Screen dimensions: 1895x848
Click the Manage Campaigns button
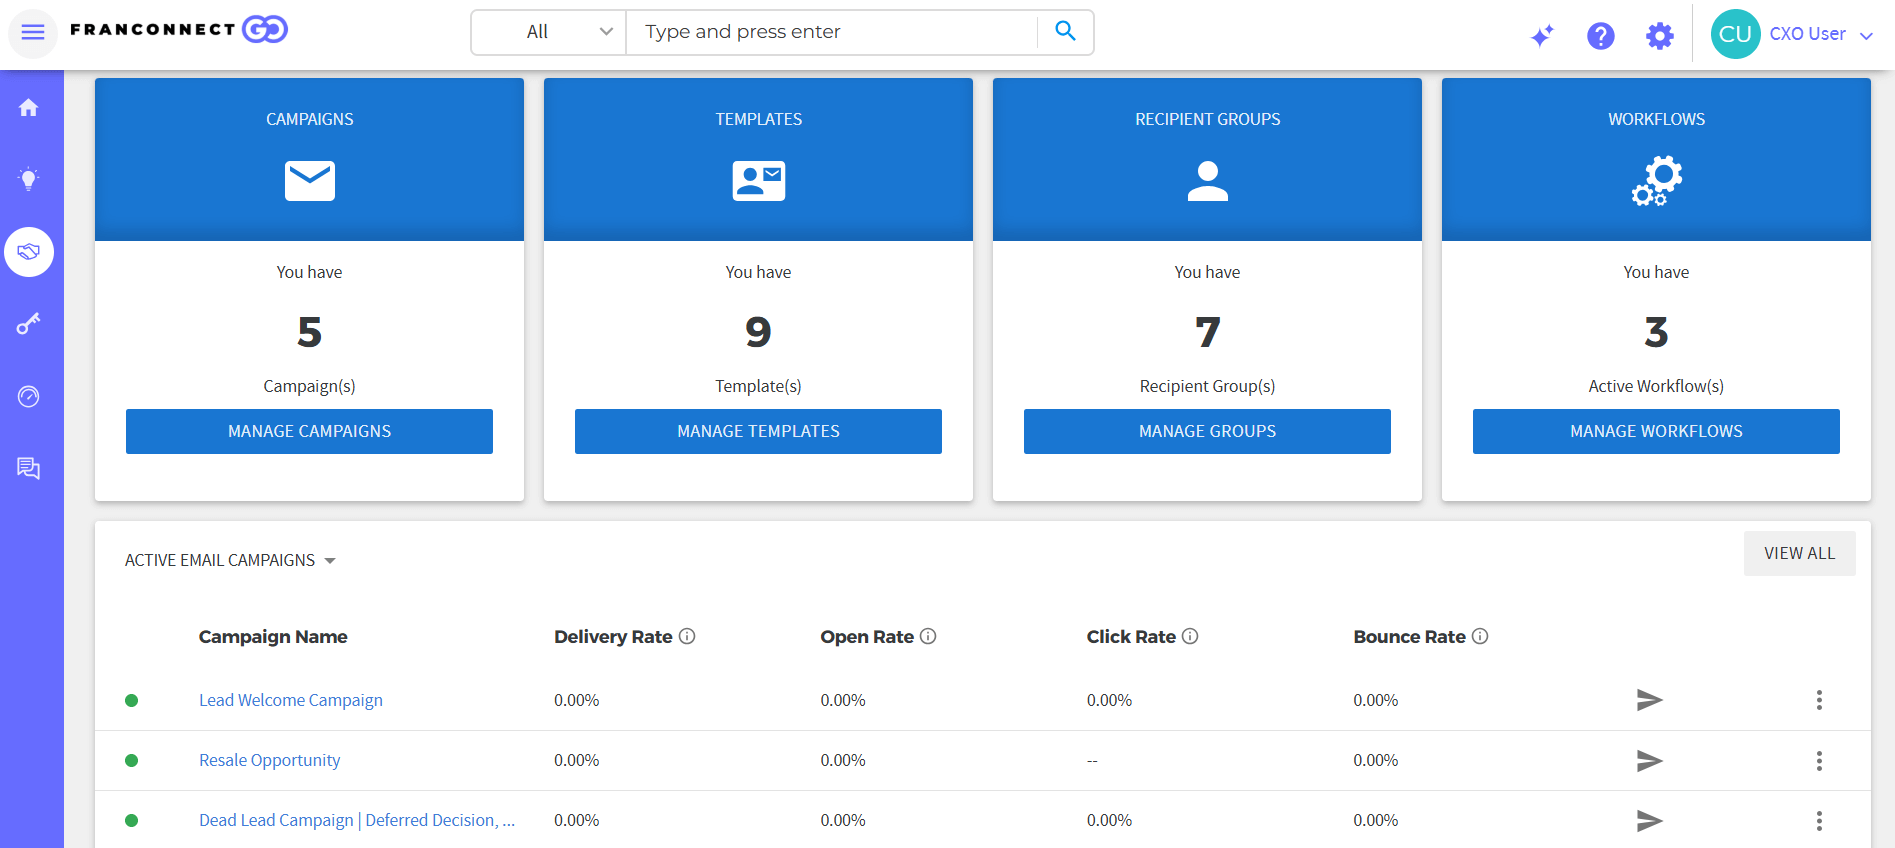coord(309,431)
